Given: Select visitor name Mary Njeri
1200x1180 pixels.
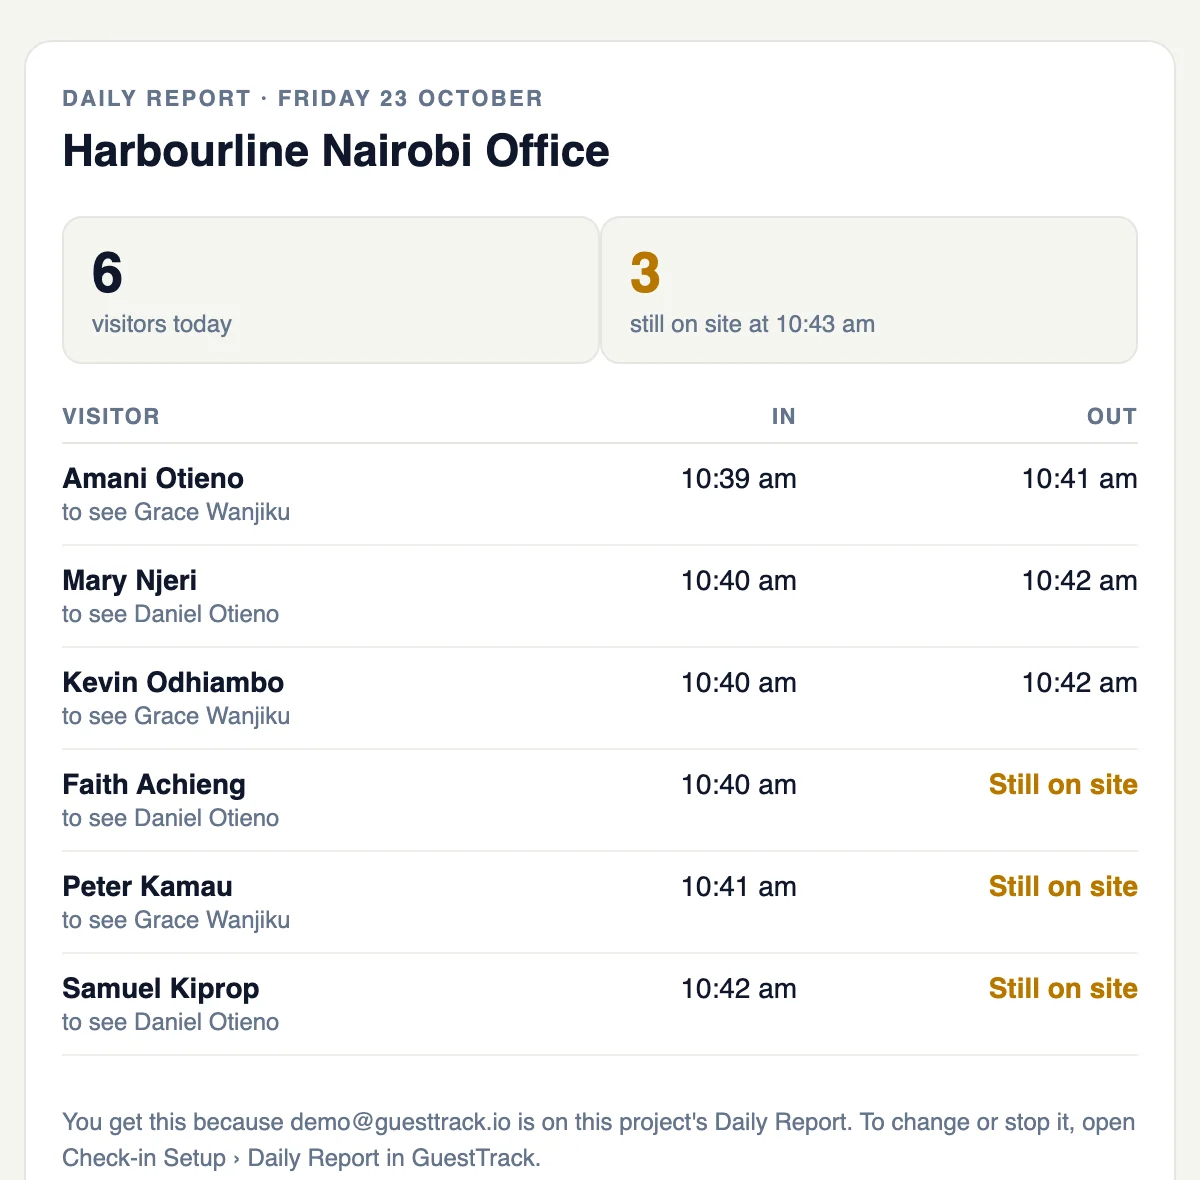Looking at the screenshot, I should [130, 580].
